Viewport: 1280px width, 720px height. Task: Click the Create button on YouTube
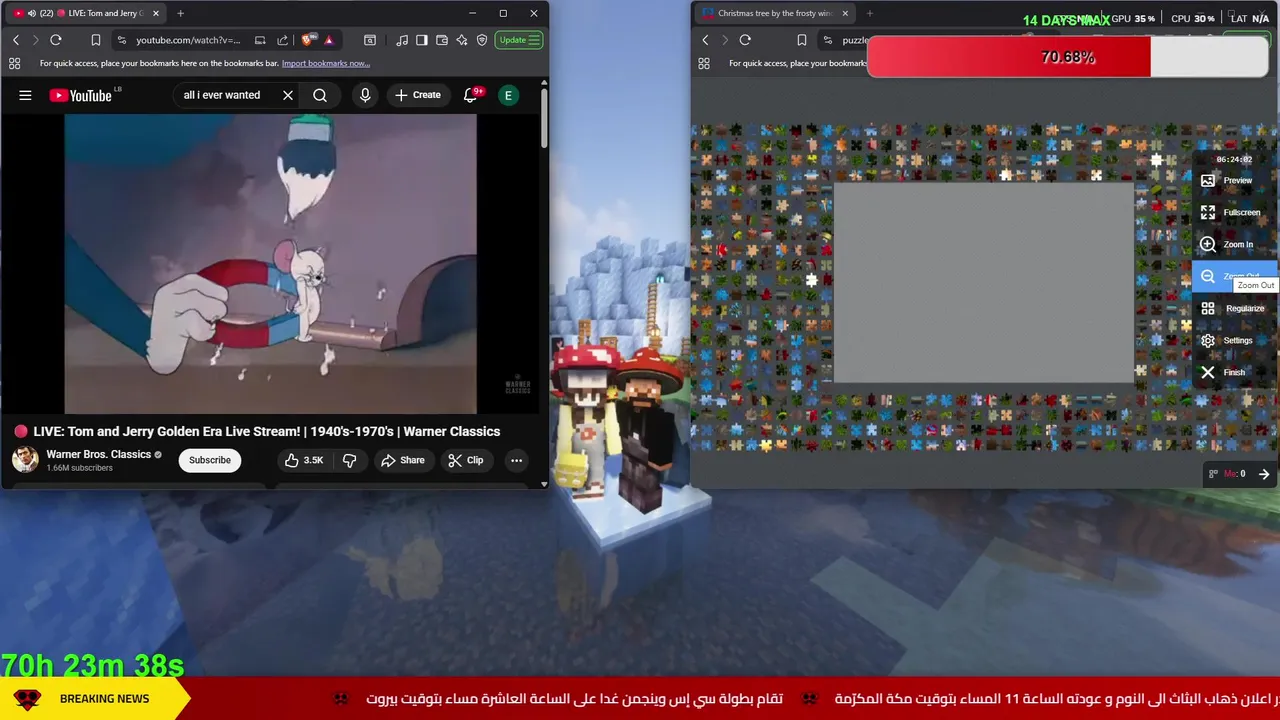[418, 95]
